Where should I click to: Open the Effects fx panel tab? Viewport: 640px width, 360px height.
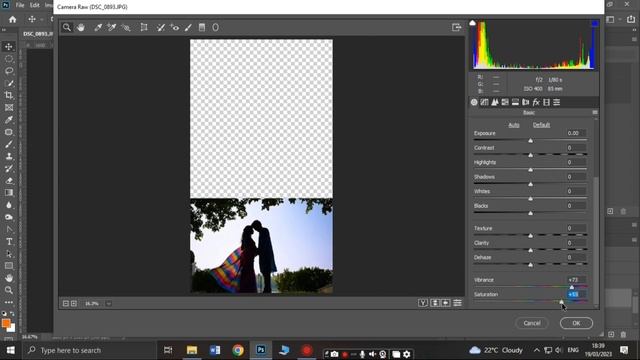coord(536,102)
